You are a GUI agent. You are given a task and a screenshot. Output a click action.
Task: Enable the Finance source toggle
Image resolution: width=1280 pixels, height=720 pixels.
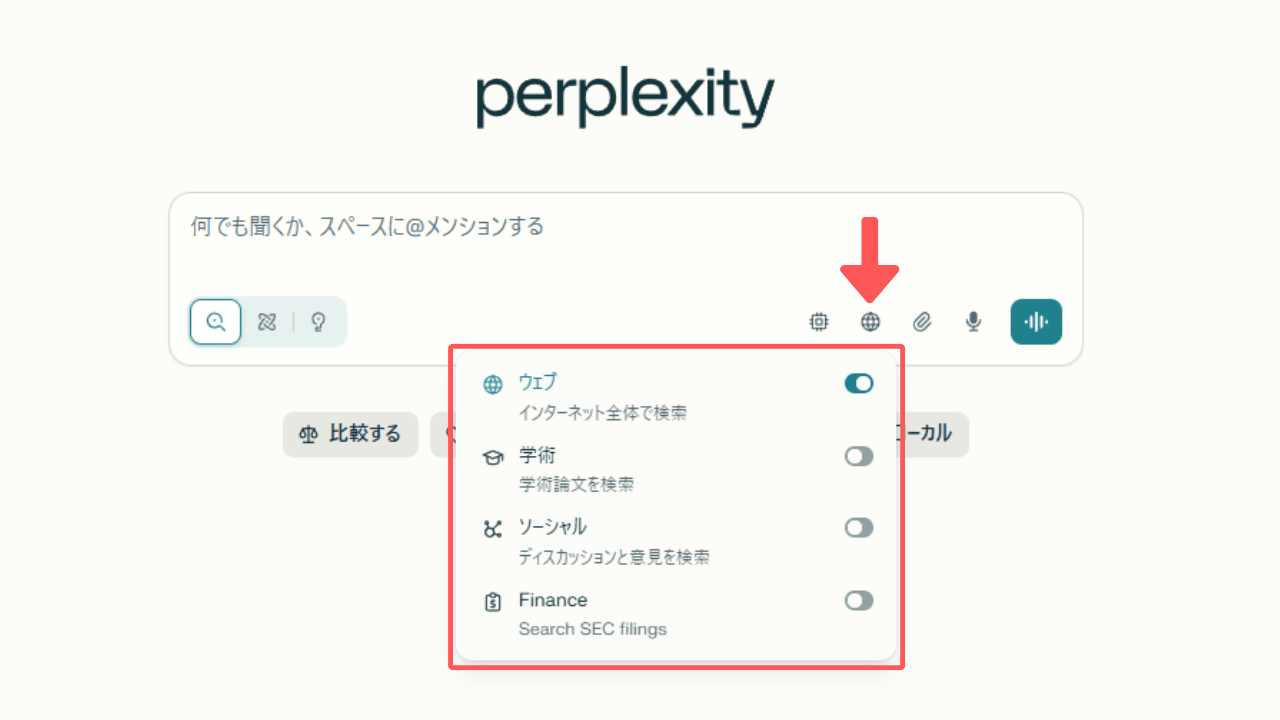(x=859, y=600)
